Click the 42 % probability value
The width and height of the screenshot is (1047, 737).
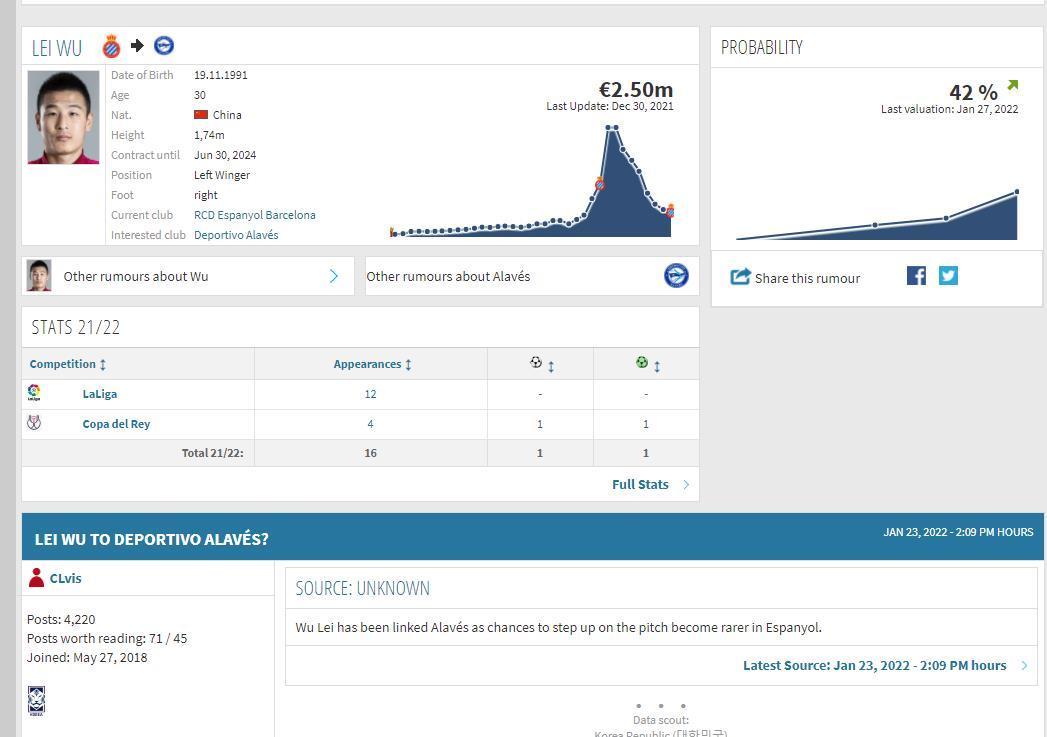point(974,91)
